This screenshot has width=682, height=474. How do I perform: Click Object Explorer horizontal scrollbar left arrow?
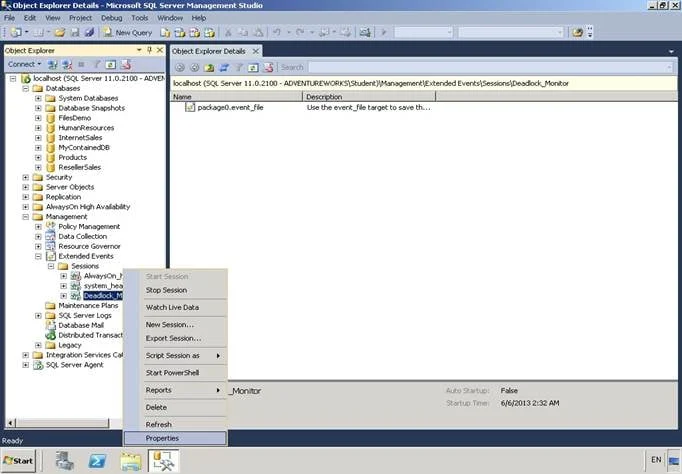coord(10,423)
